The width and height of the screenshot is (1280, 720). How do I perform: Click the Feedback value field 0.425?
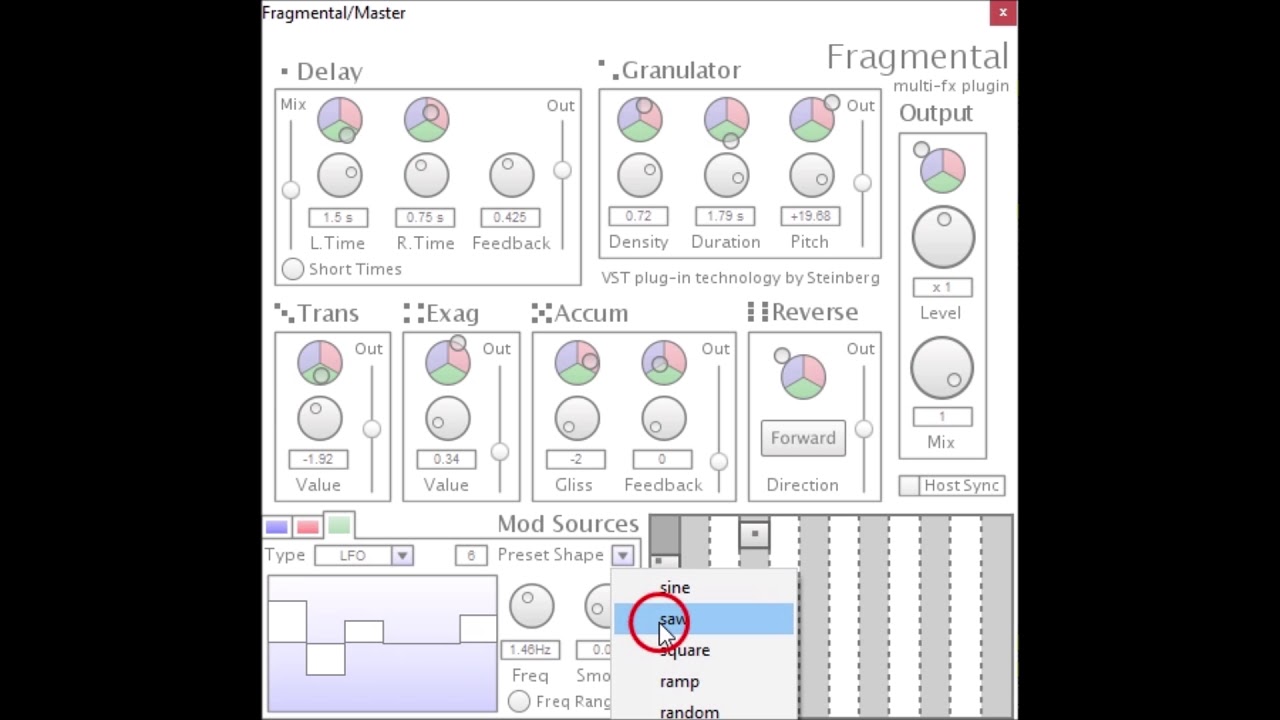tap(510, 217)
